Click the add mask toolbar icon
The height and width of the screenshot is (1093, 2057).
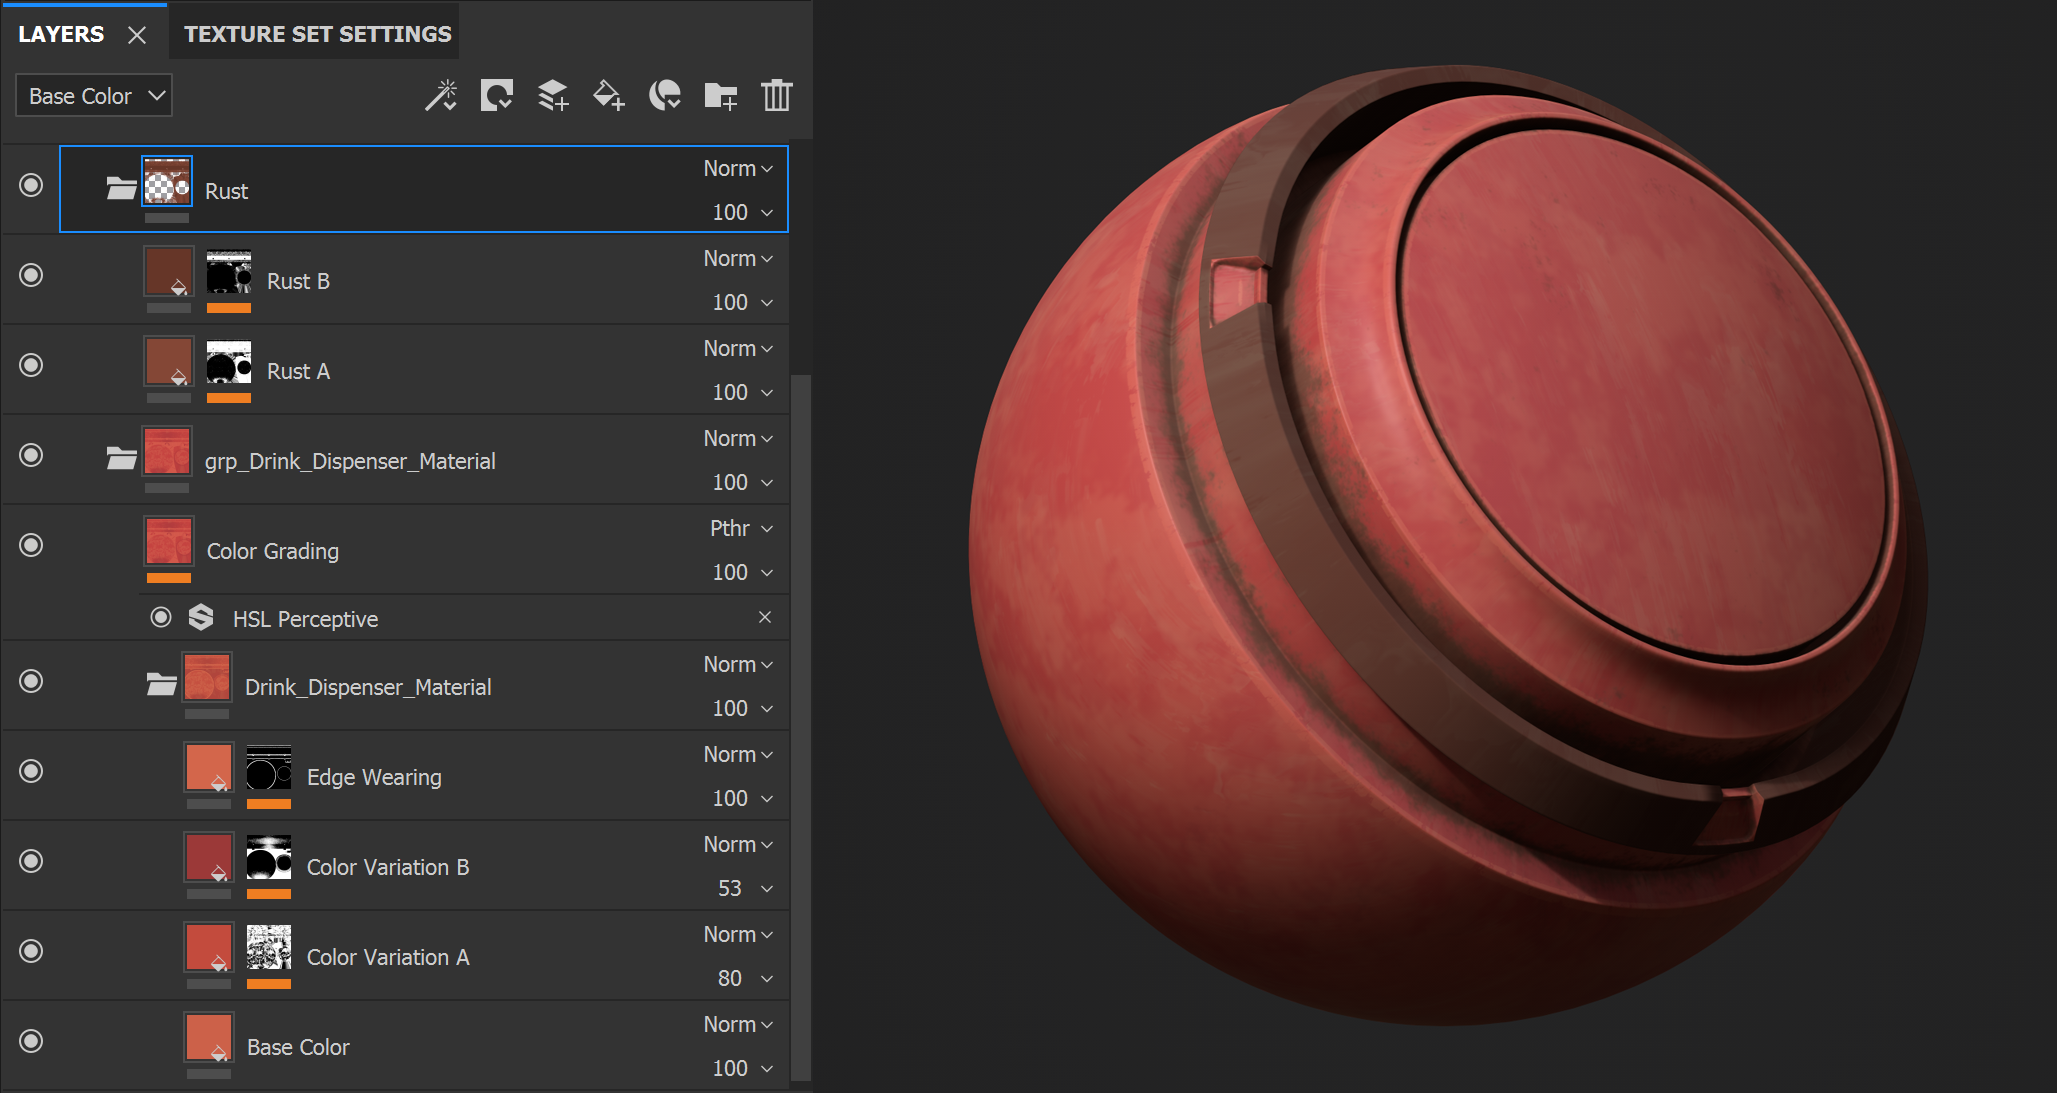pos(497,96)
